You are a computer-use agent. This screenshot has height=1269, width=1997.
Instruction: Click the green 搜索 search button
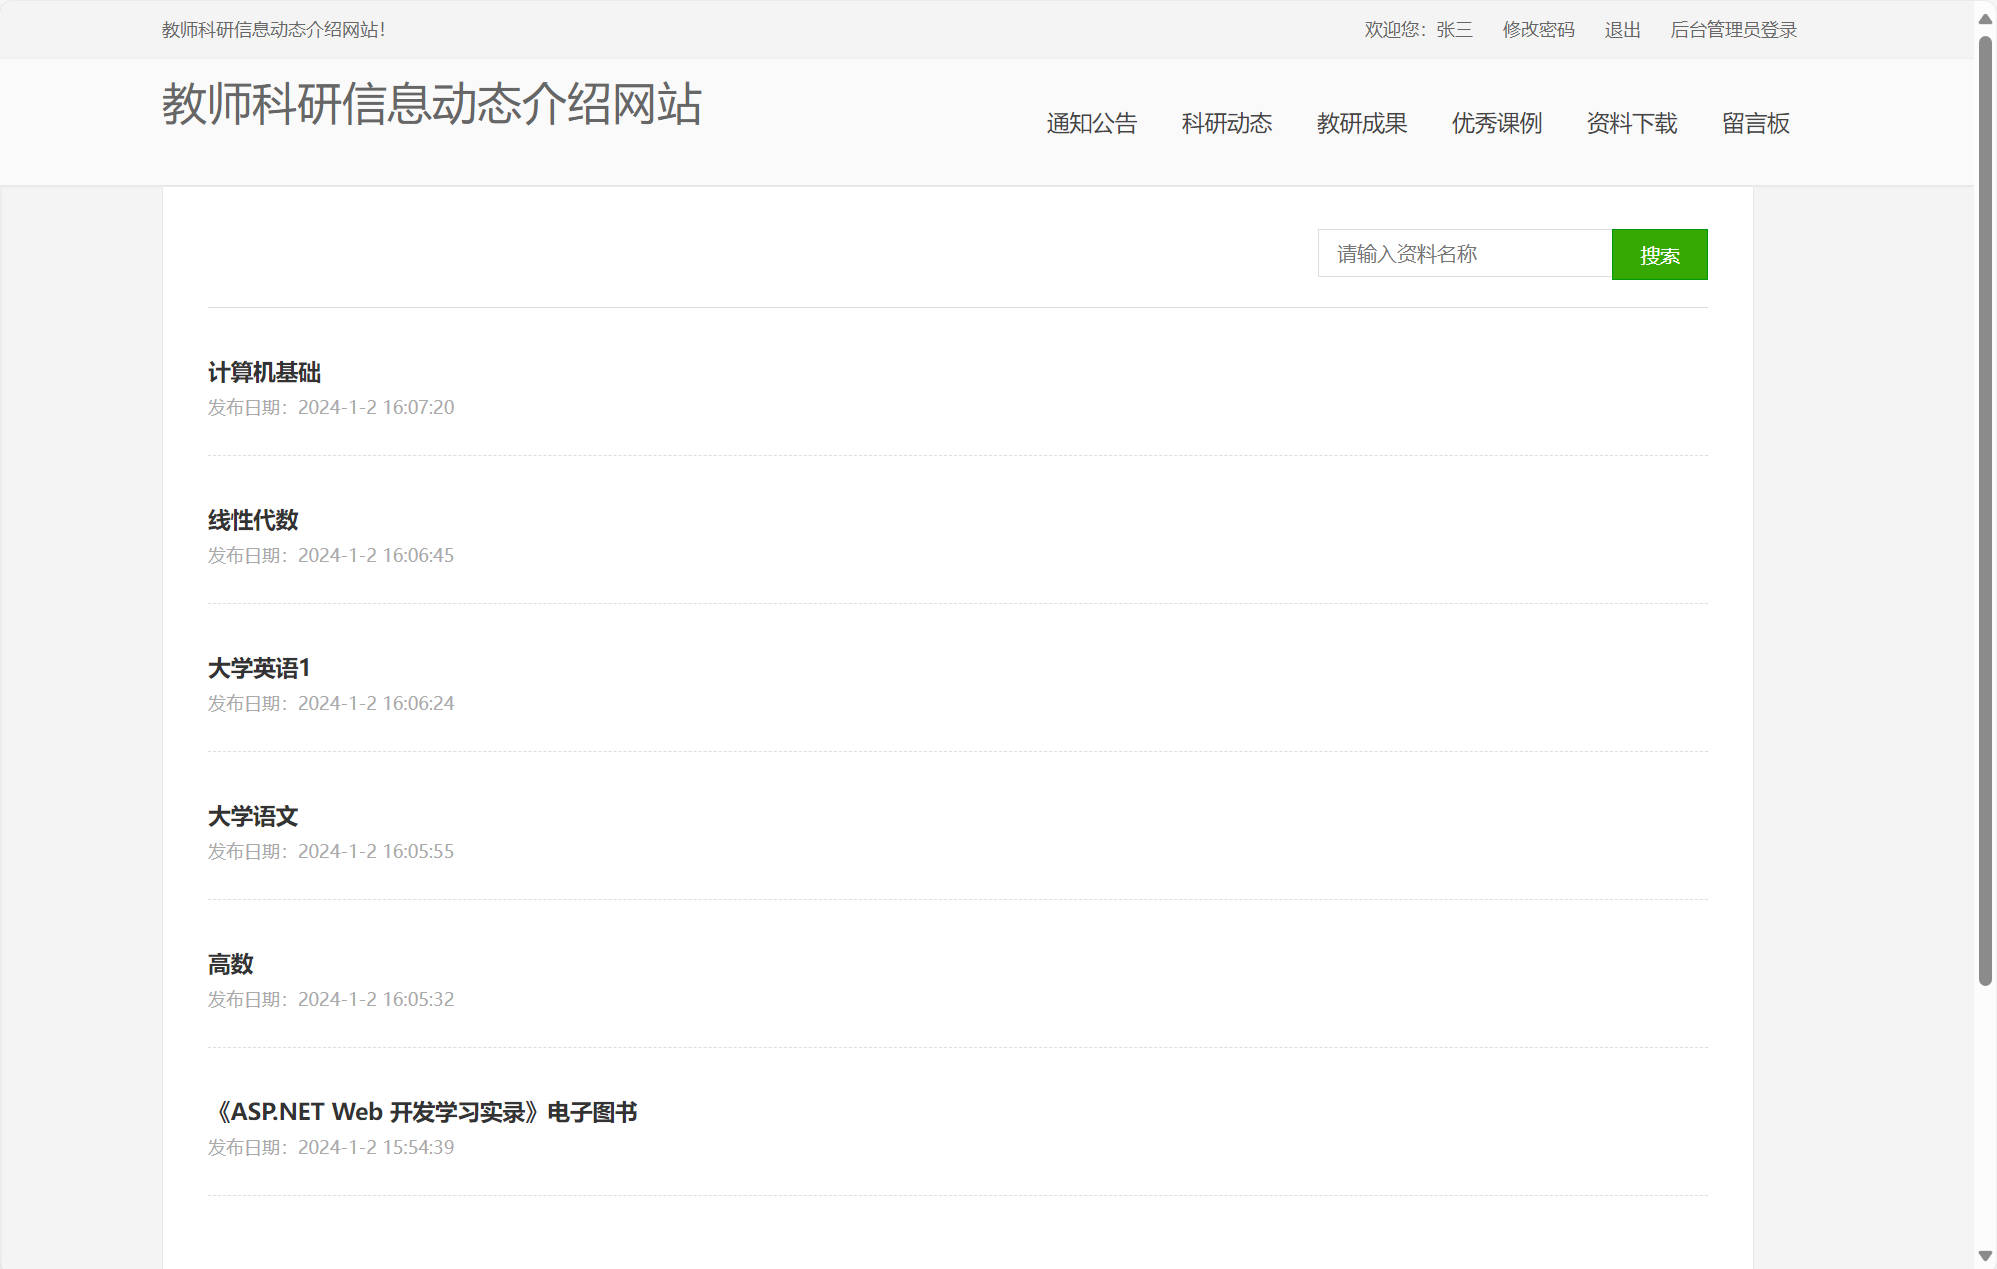coord(1658,255)
